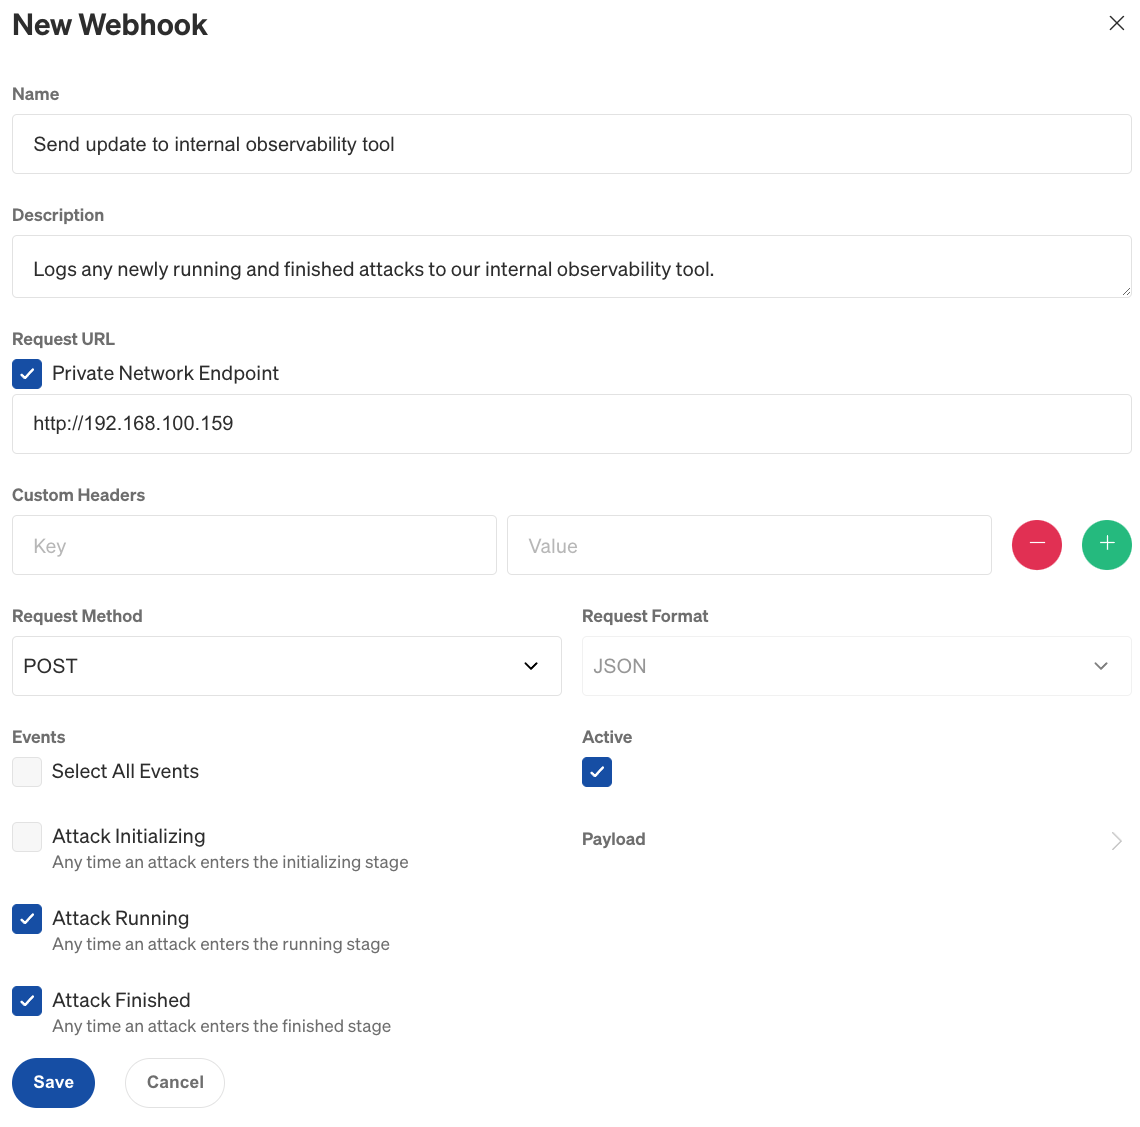Toggle the Active checkbox off
Screen dimensions: 1140x1127
pyautogui.click(x=597, y=772)
